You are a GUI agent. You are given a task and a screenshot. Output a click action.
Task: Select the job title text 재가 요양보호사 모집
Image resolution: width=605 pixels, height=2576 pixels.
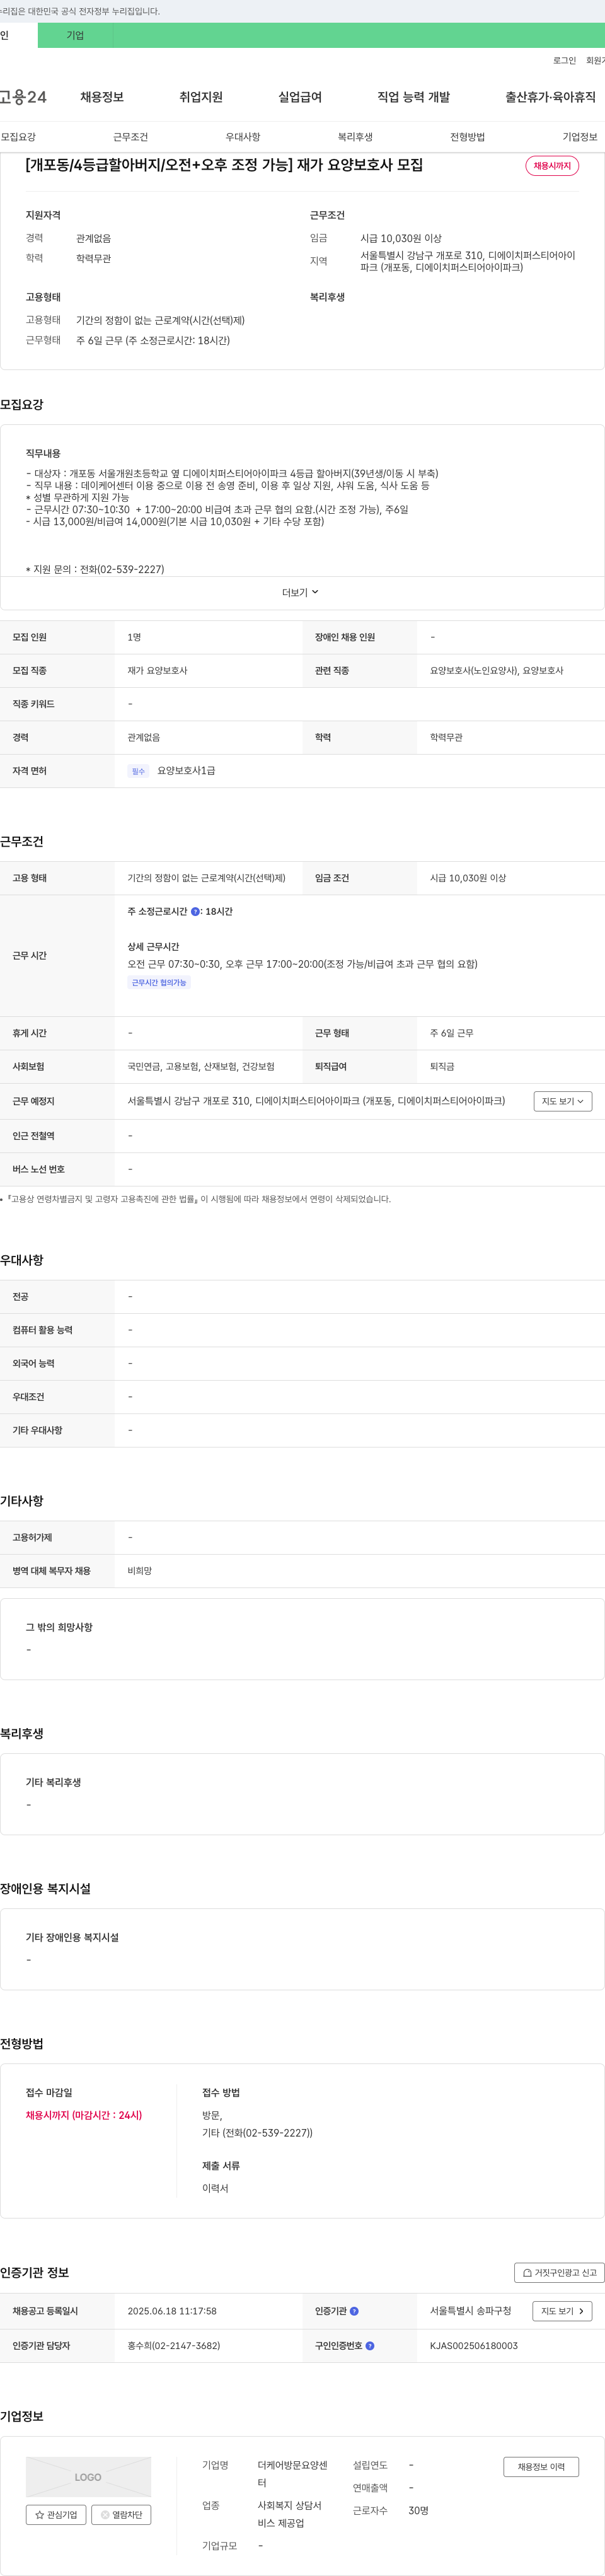[x=360, y=165]
